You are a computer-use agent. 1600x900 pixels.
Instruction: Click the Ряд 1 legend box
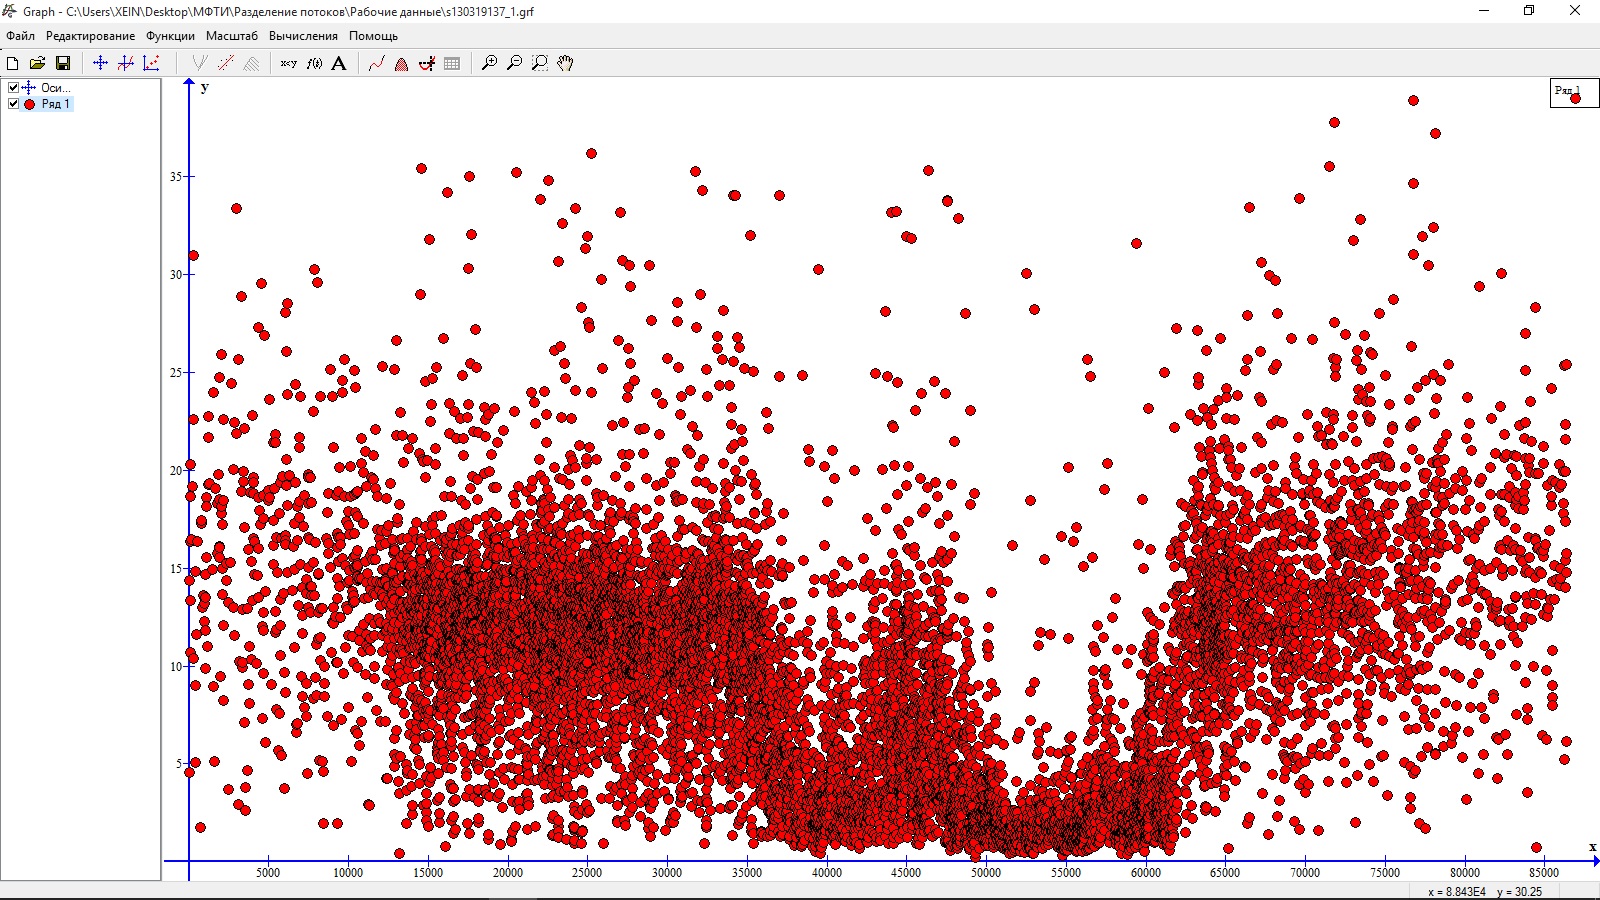tap(1574, 92)
